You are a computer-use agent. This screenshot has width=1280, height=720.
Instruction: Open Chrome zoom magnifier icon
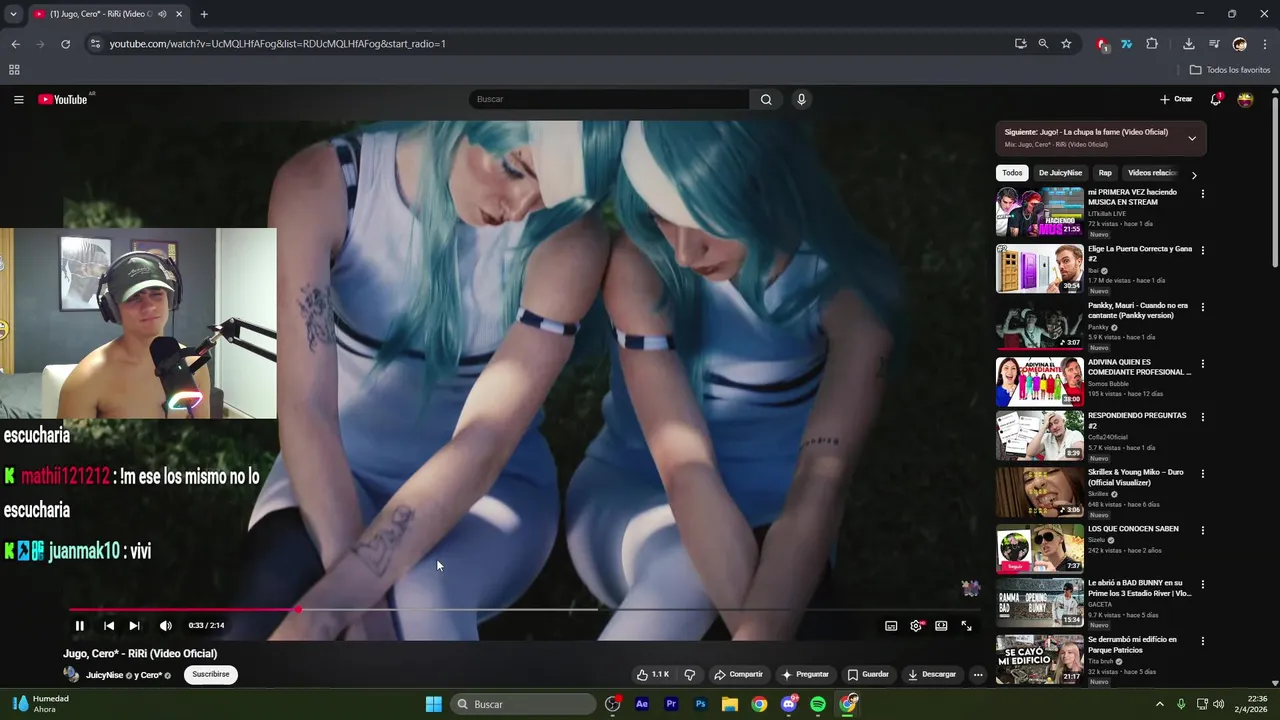[1043, 44]
